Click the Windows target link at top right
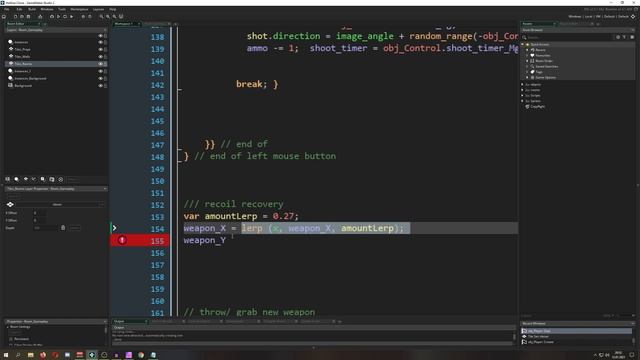The image size is (640, 360). pyautogui.click(x=574, y=17)
